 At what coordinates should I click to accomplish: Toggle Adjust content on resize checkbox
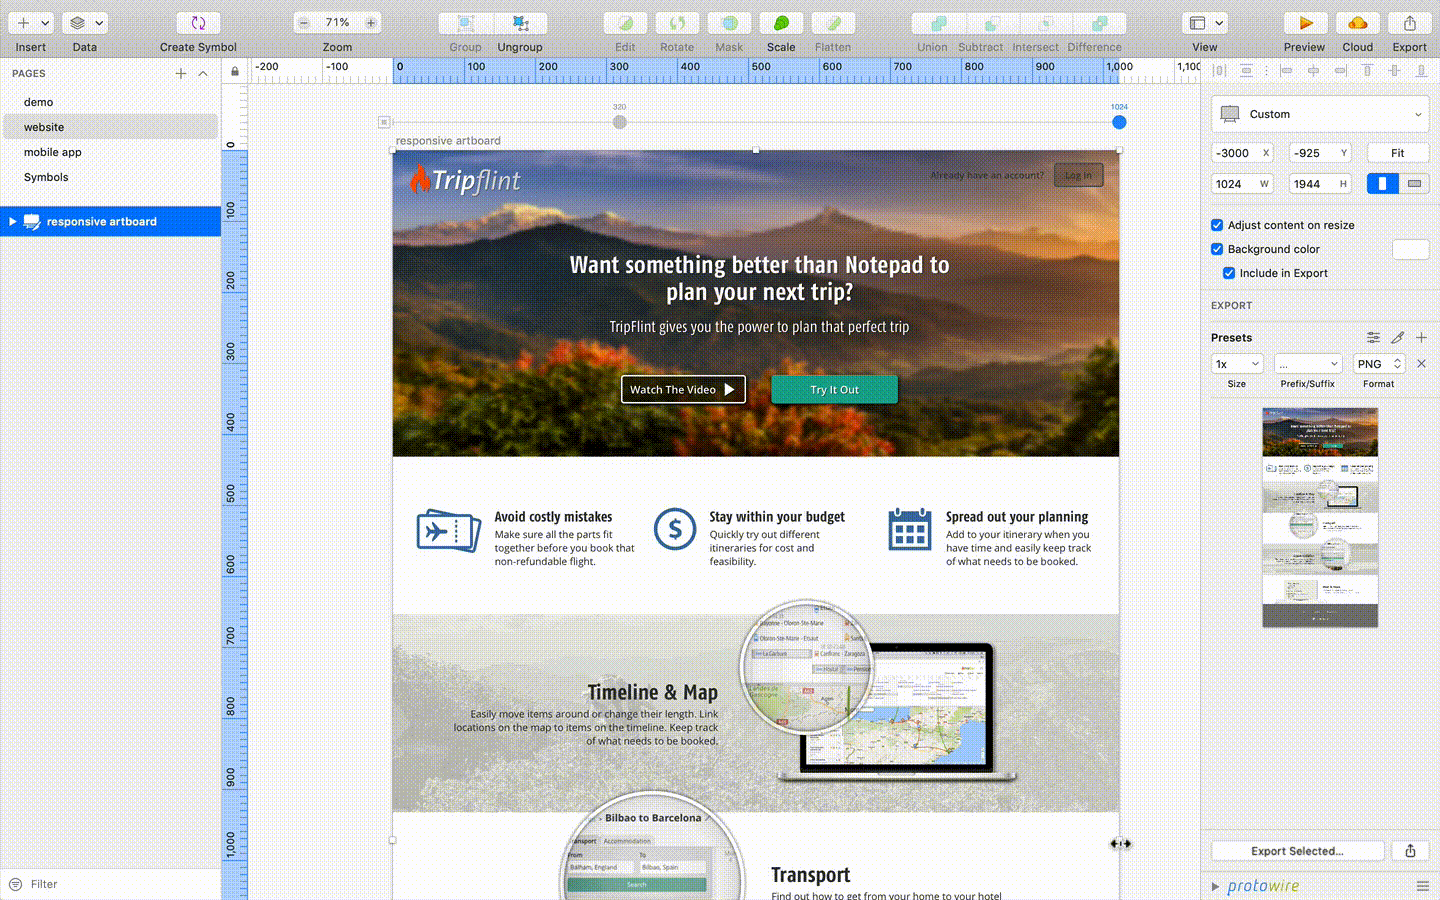(1217, 225)
